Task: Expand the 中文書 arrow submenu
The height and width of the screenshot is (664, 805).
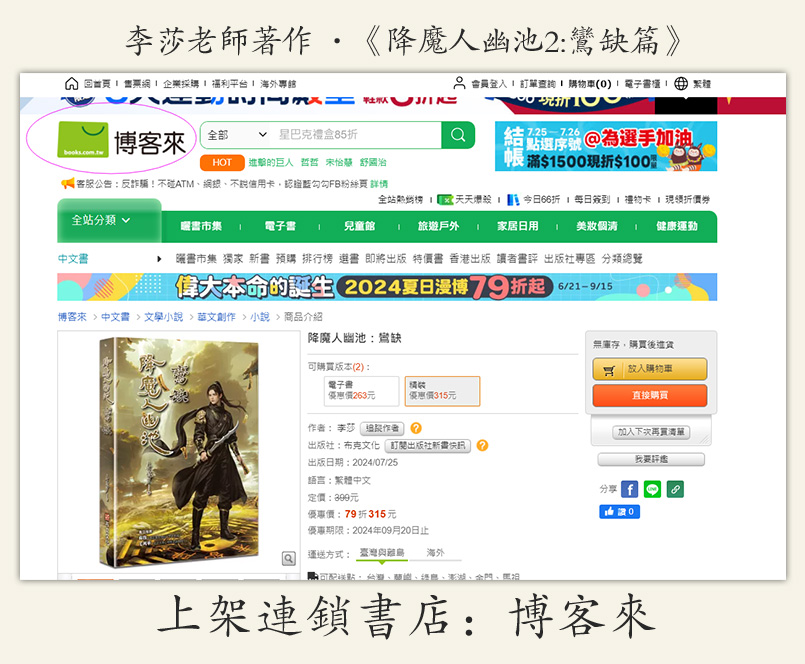Action: (159, 259)
